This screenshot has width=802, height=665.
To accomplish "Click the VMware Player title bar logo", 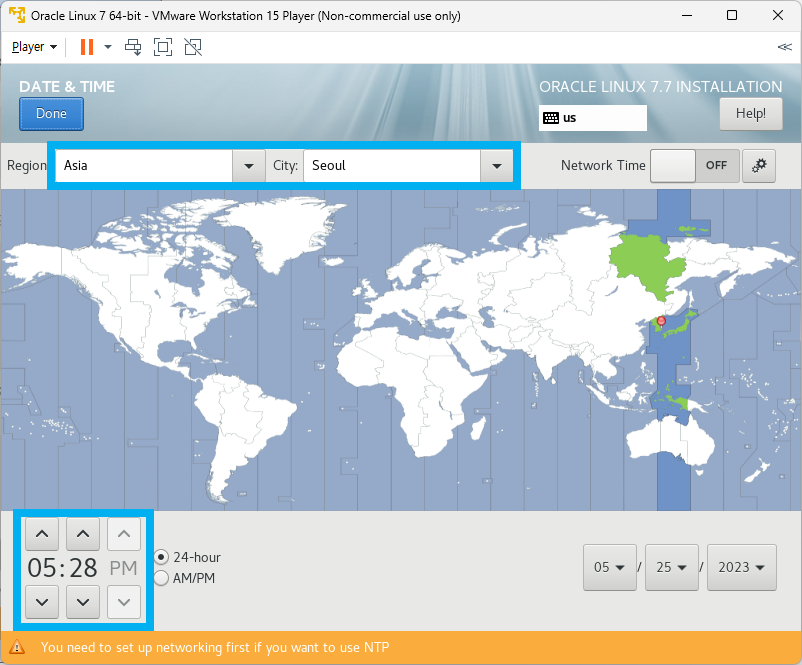I will (17, 15).
